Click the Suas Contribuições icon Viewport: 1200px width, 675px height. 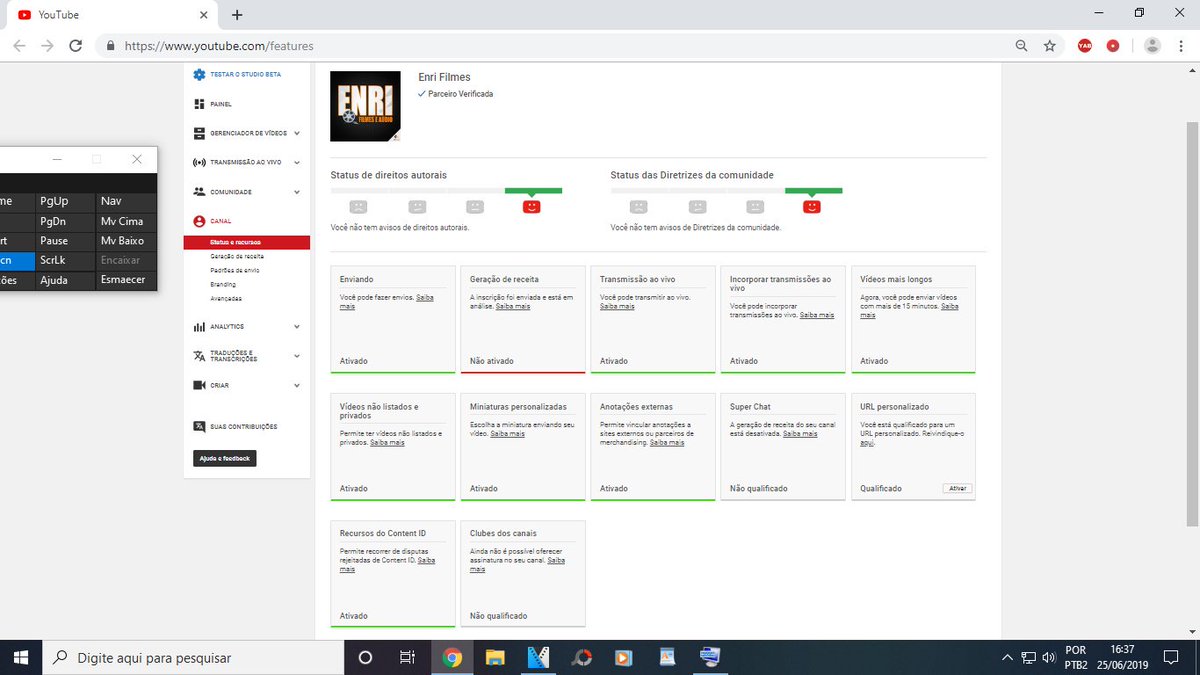pos(199,427)
